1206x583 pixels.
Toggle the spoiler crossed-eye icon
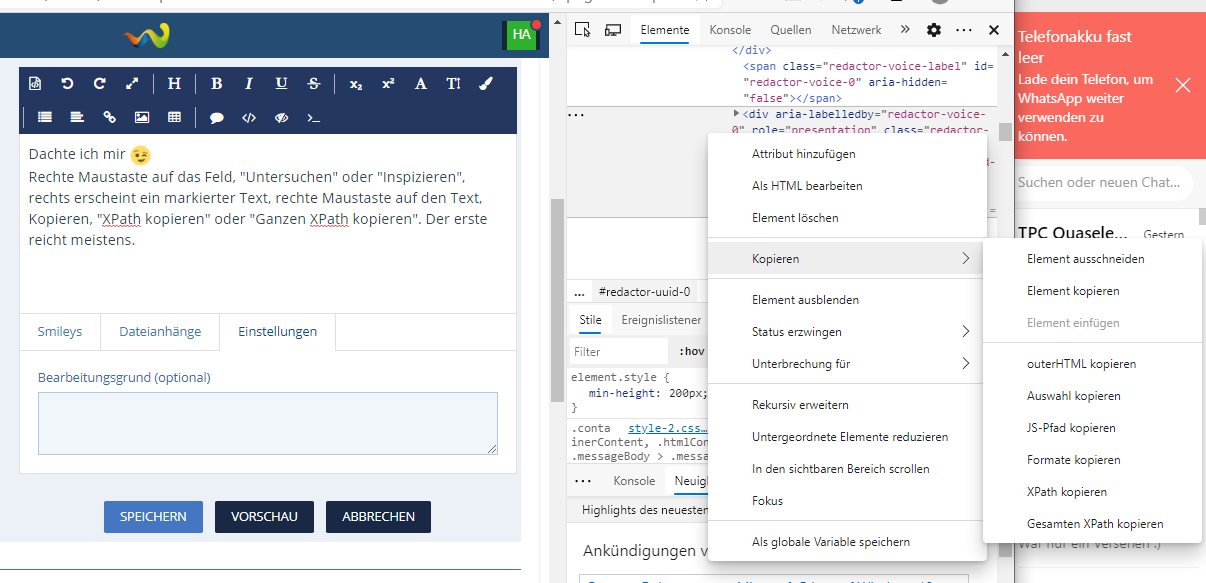click(281, 117)
